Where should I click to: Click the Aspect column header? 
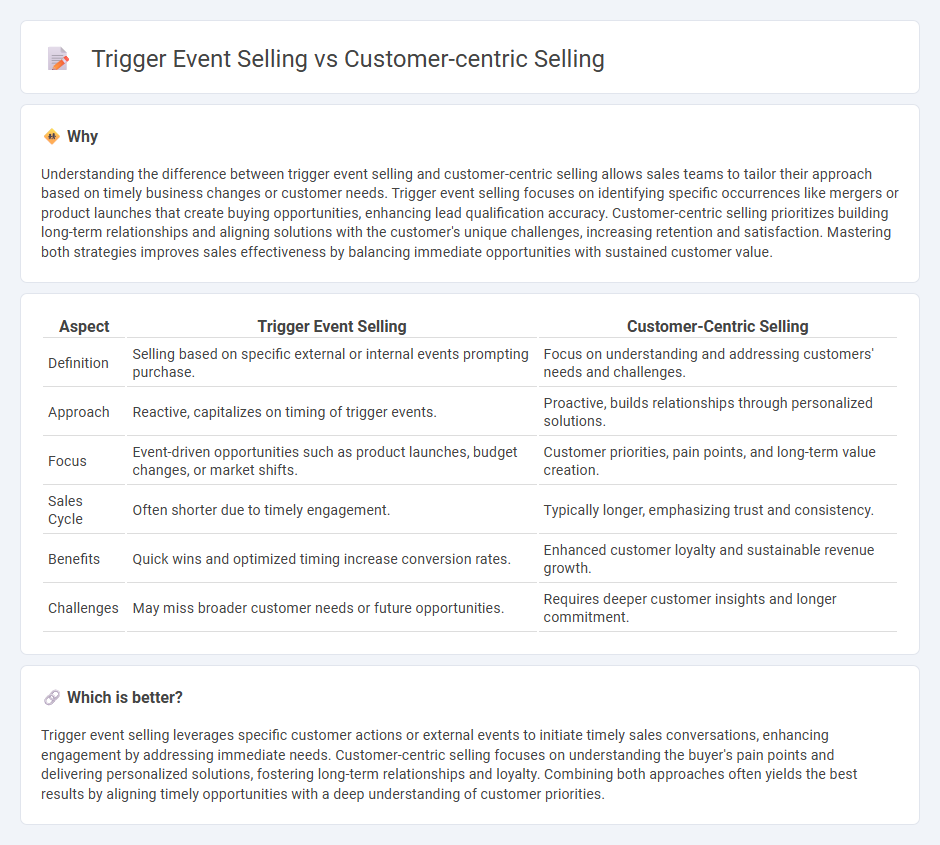[84, 327]
